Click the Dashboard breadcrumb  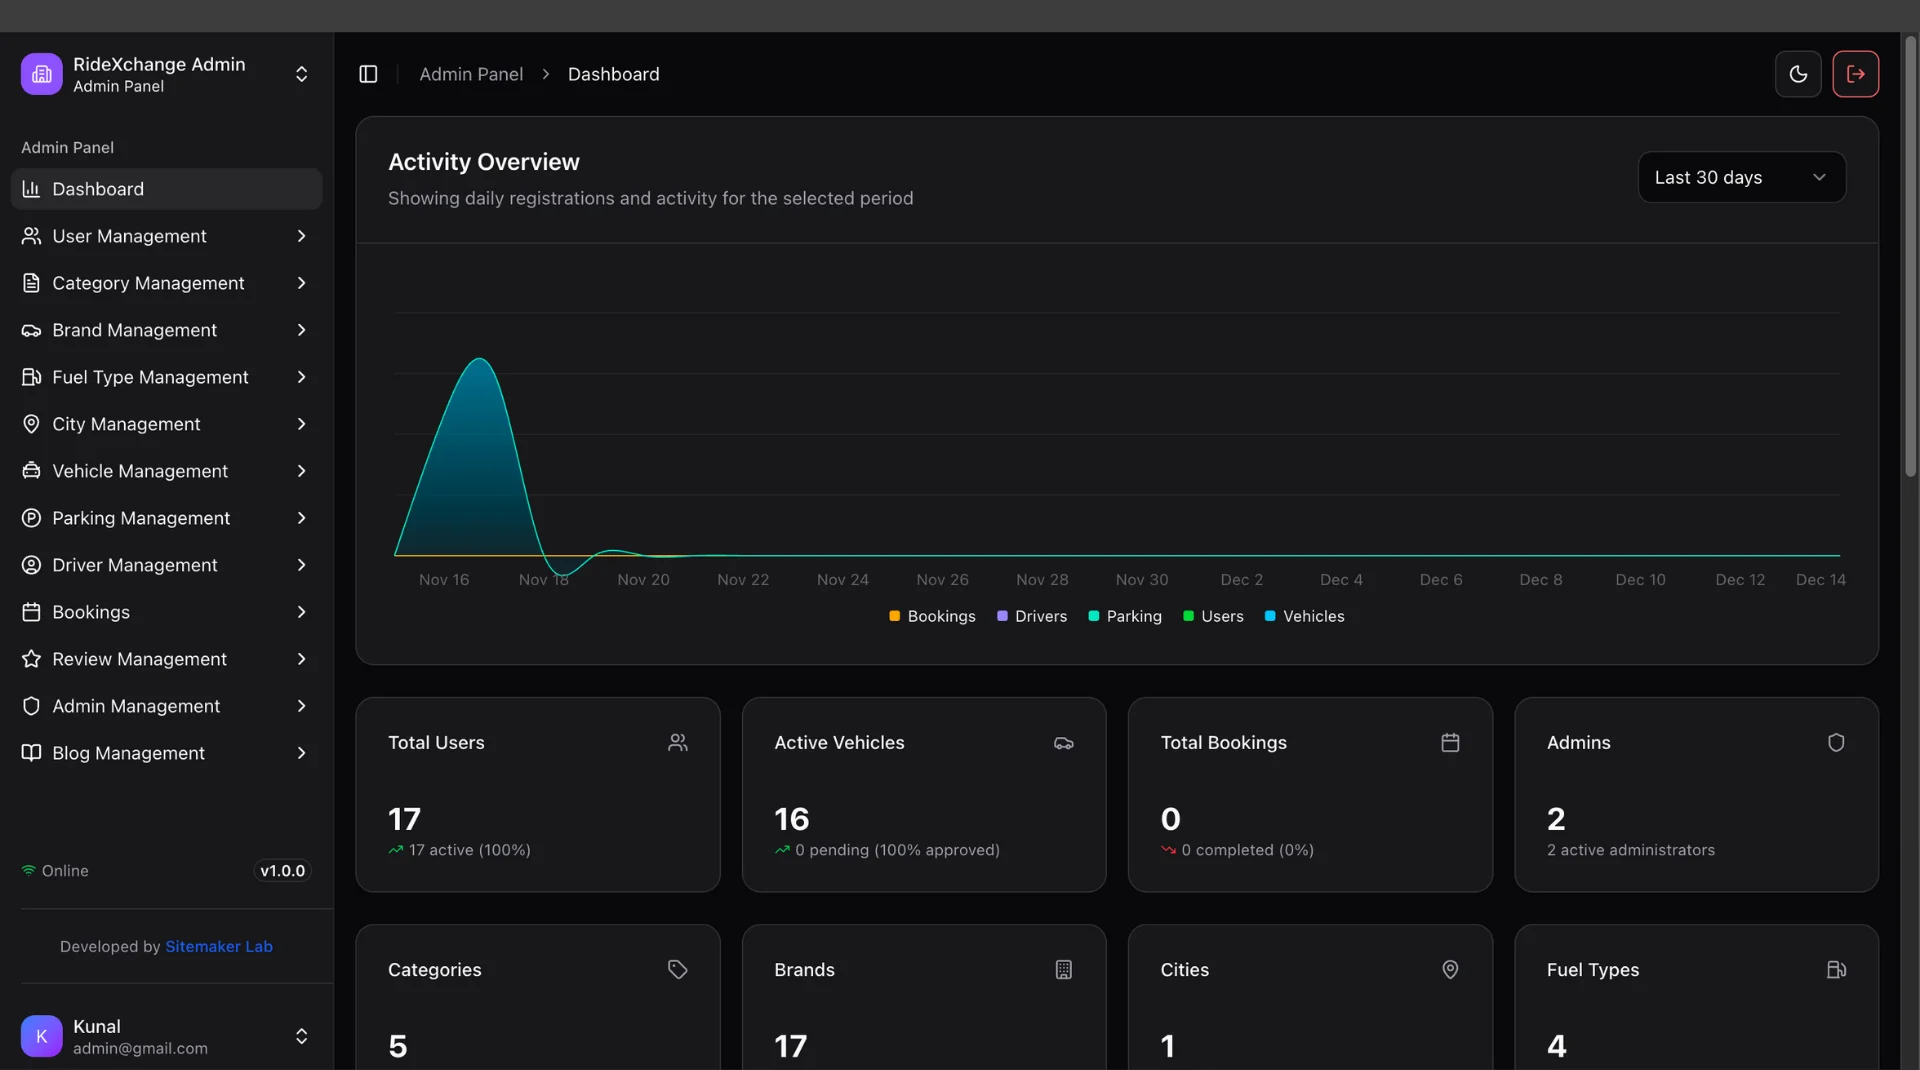tap(613, 74)
